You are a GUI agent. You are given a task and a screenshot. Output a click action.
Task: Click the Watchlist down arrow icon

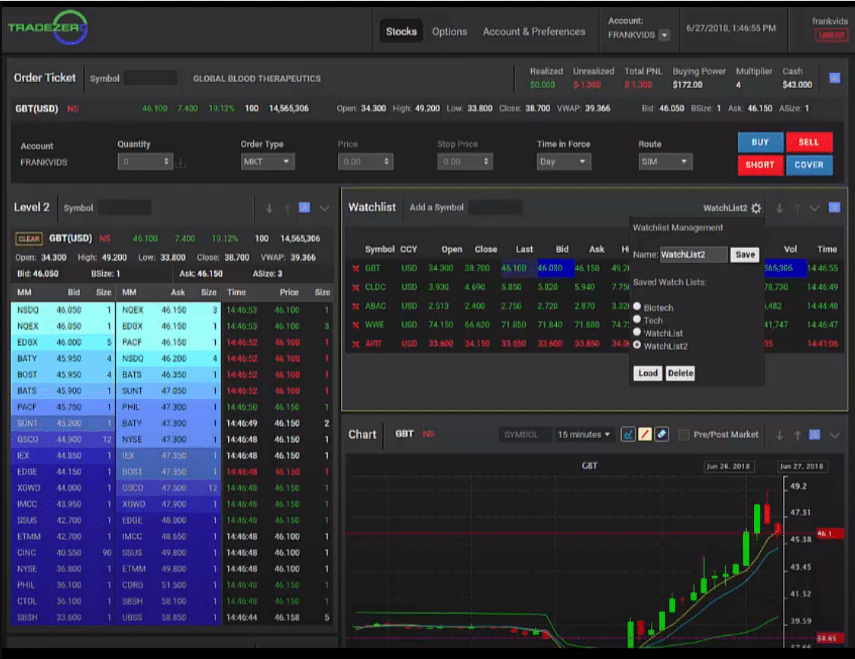780,208
